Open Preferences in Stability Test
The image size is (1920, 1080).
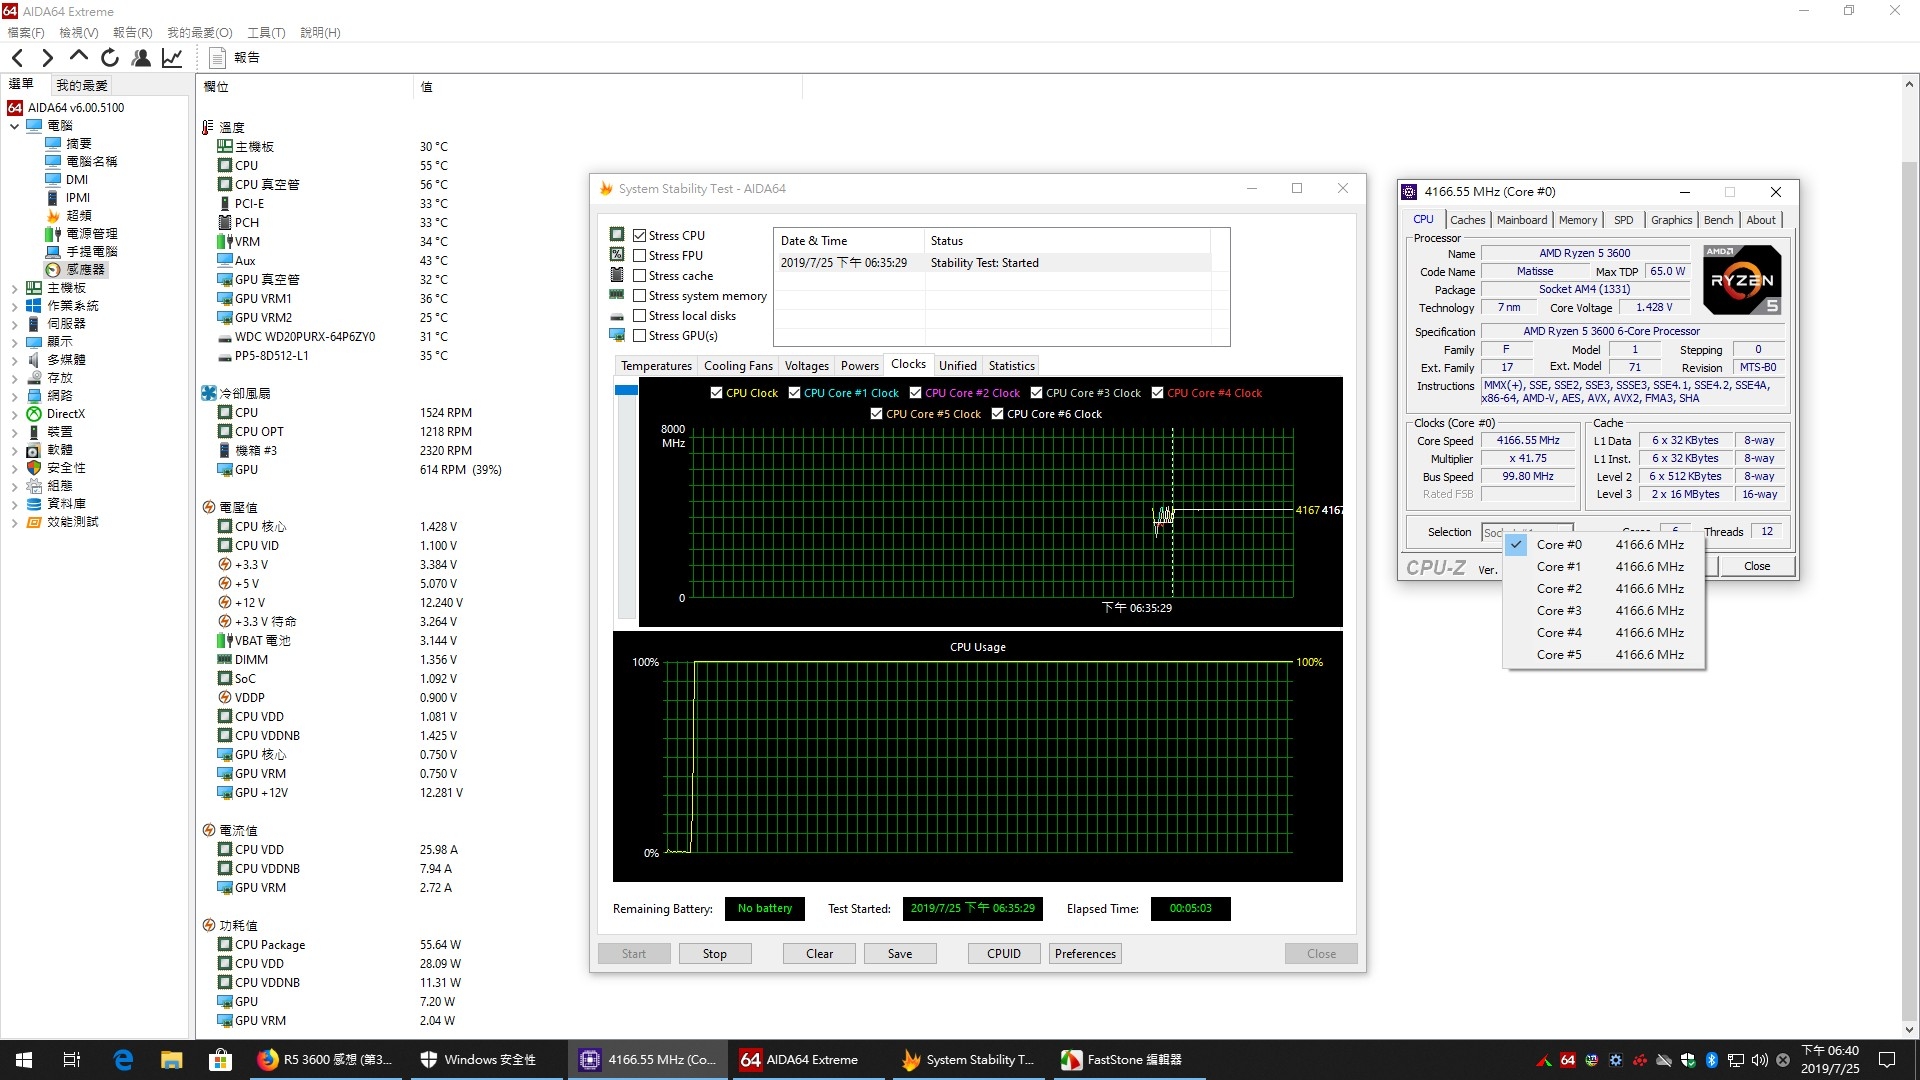tap(1085, 954)
